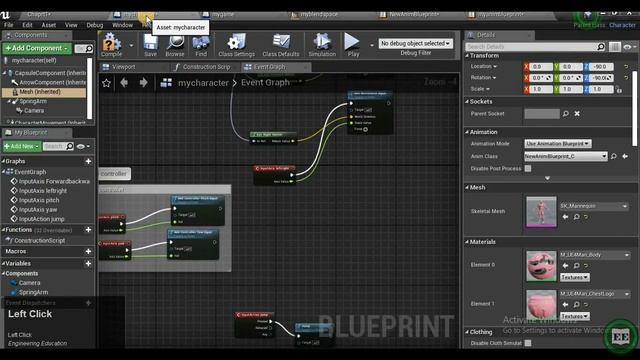Open Class Defaults
Image resolution: width=640 pixels, height=360 pixels.
tap(281, 44)
